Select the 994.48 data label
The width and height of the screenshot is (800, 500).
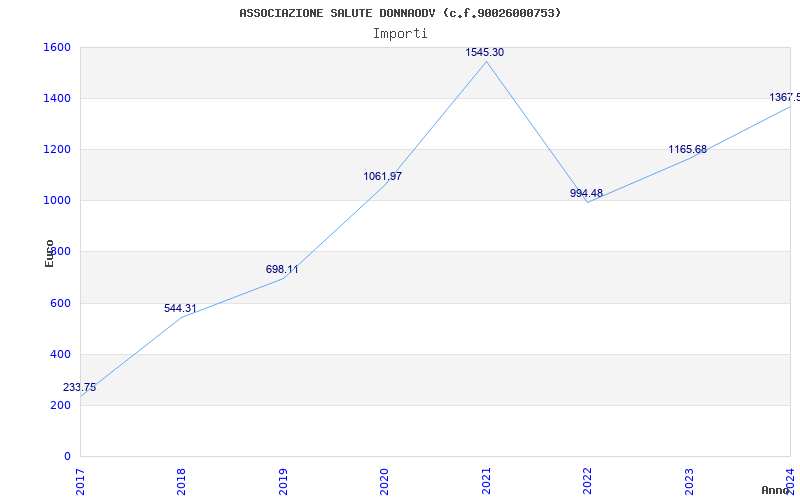coord(586,193)
